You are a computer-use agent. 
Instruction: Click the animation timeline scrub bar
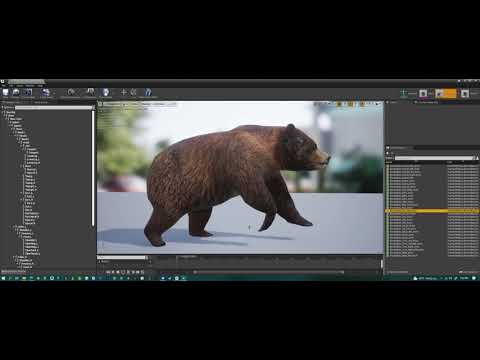point(269,272)
